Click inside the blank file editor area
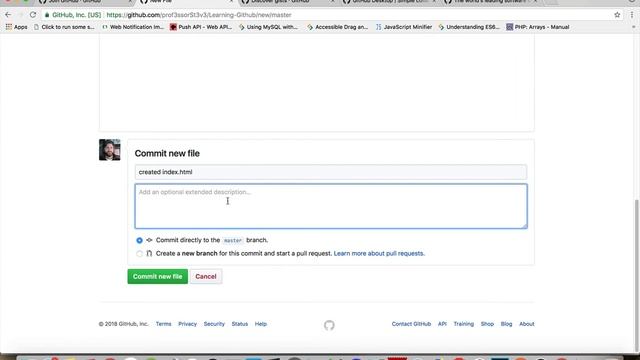 pos(316,82)
